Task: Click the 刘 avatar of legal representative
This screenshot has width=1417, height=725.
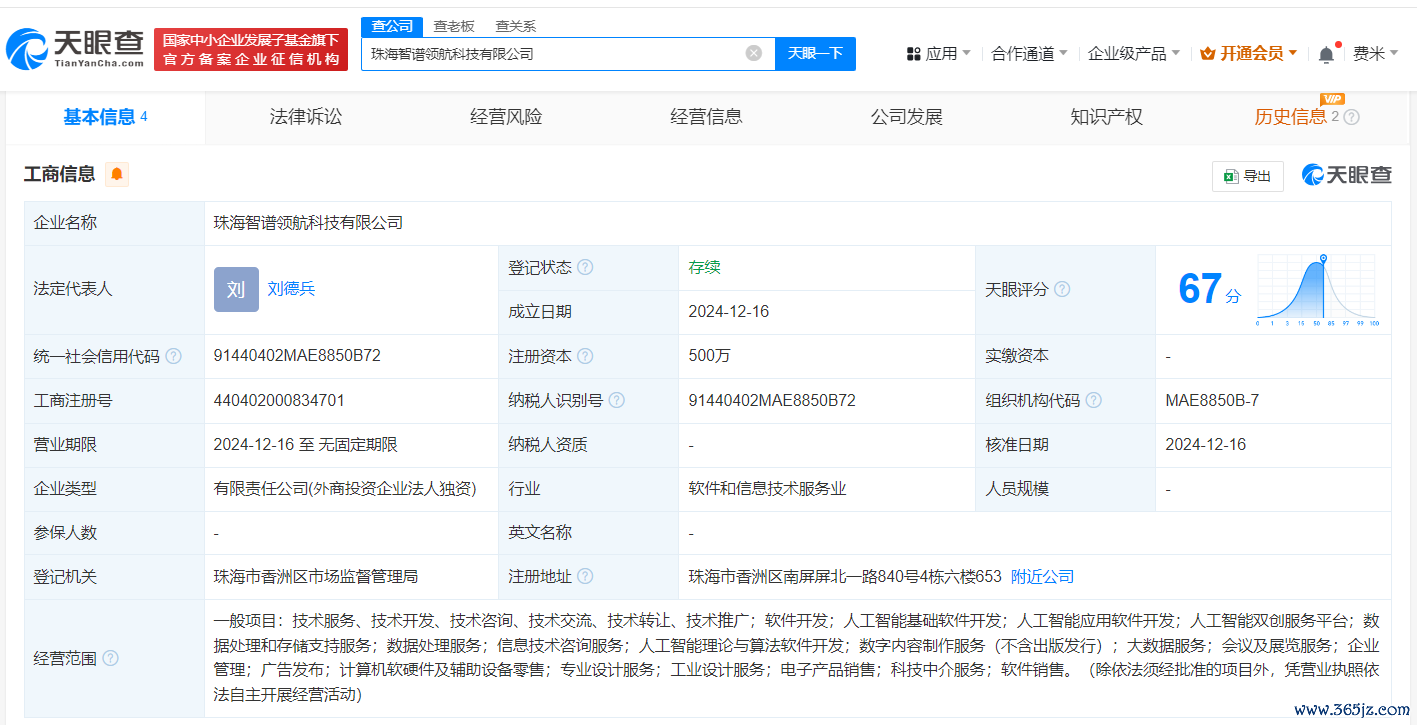Action: tap(236, 289)
